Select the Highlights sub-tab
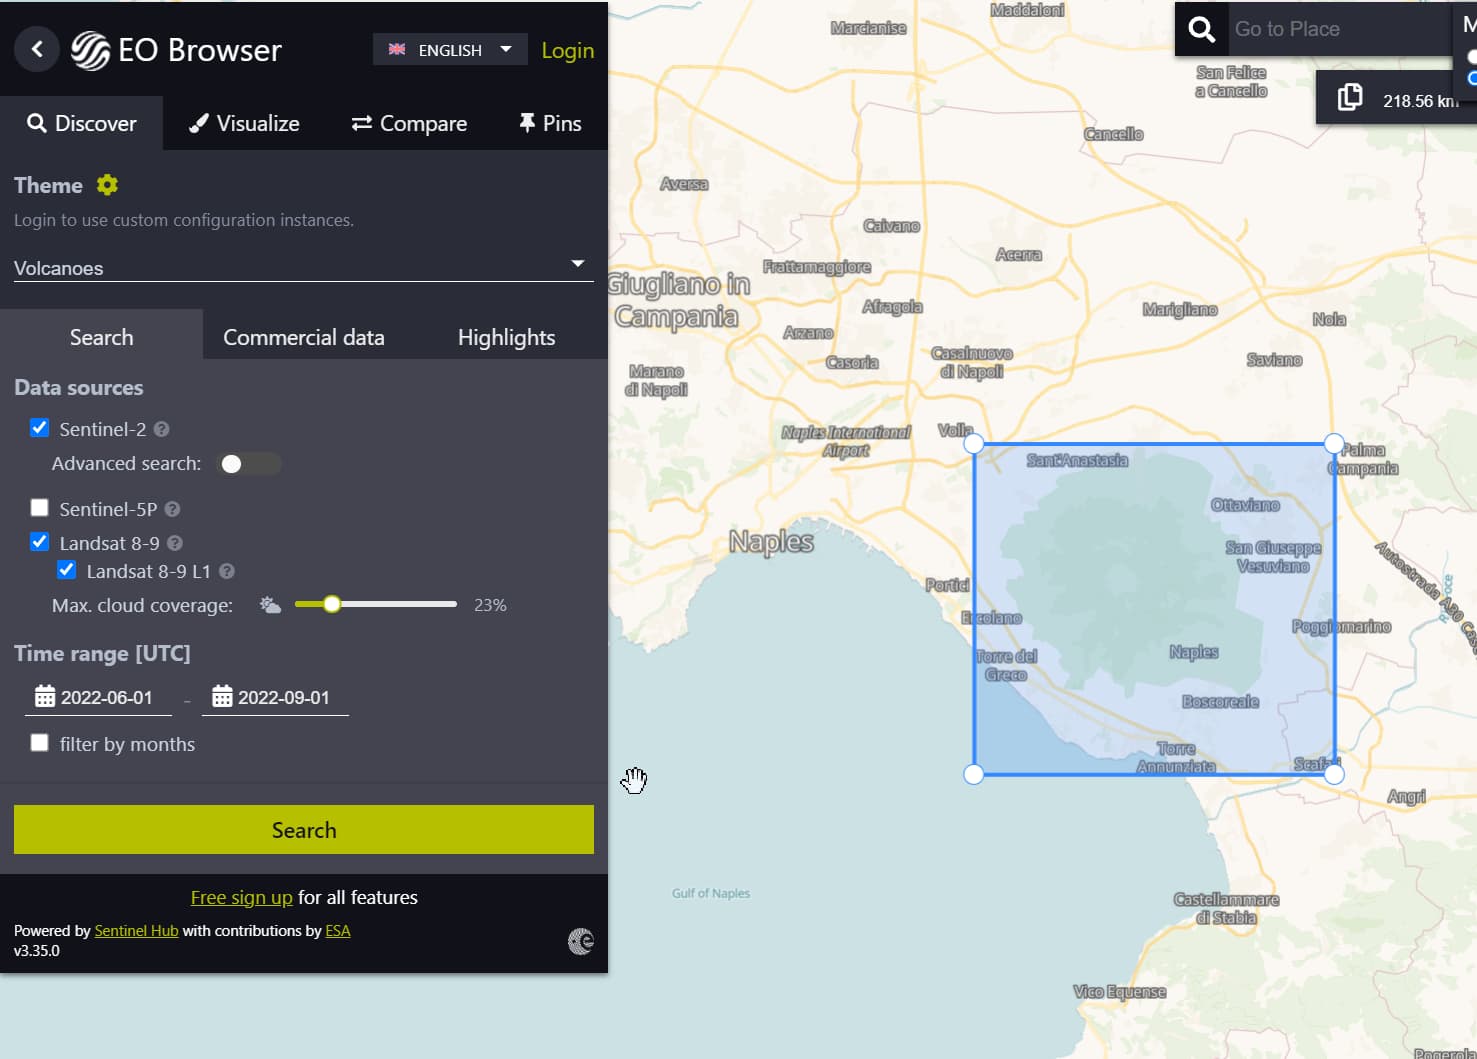Viewport: 1477px width, 1059px height. click(506, 337)
